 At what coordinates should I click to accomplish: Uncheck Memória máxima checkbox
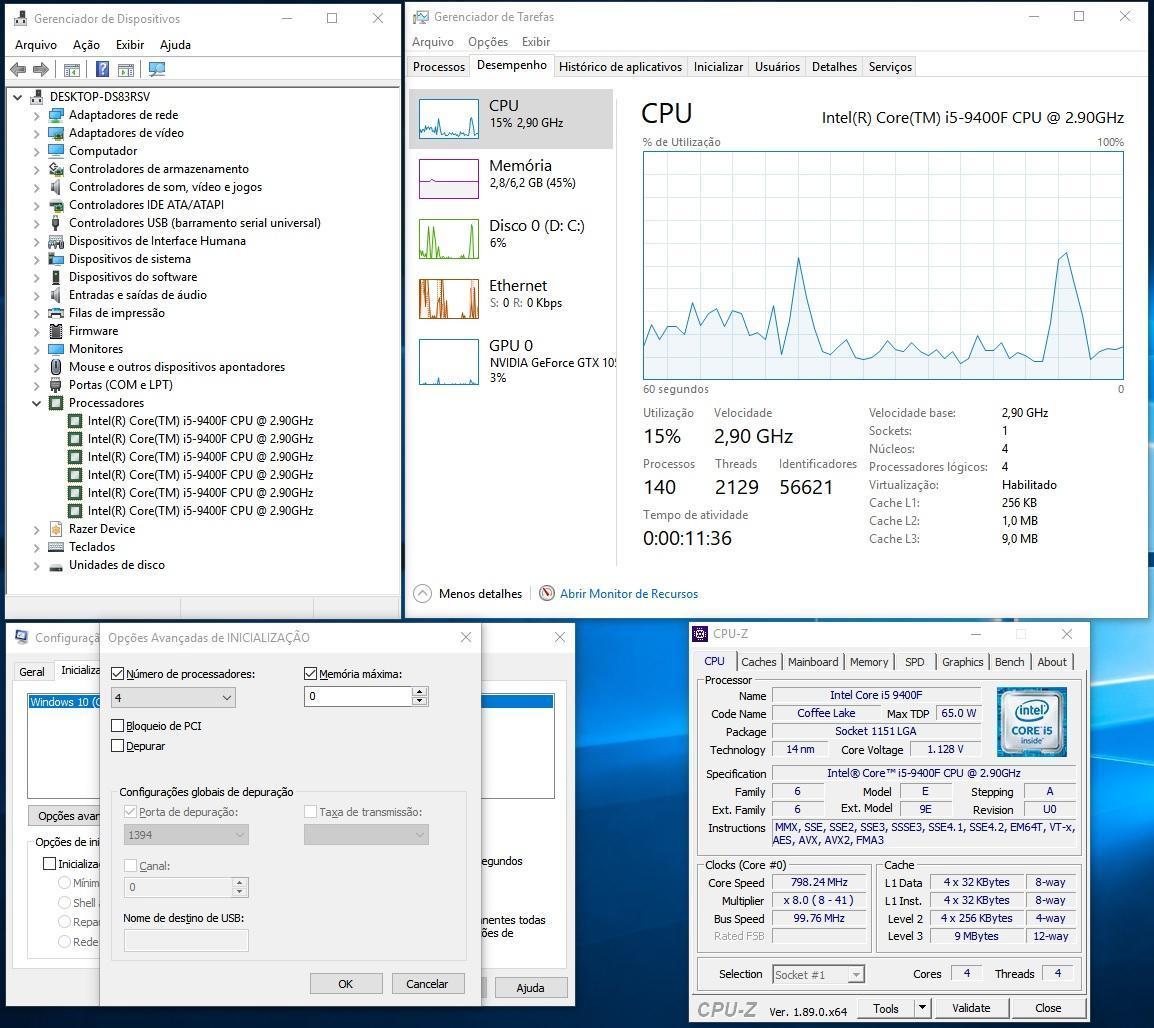(310, 674)
